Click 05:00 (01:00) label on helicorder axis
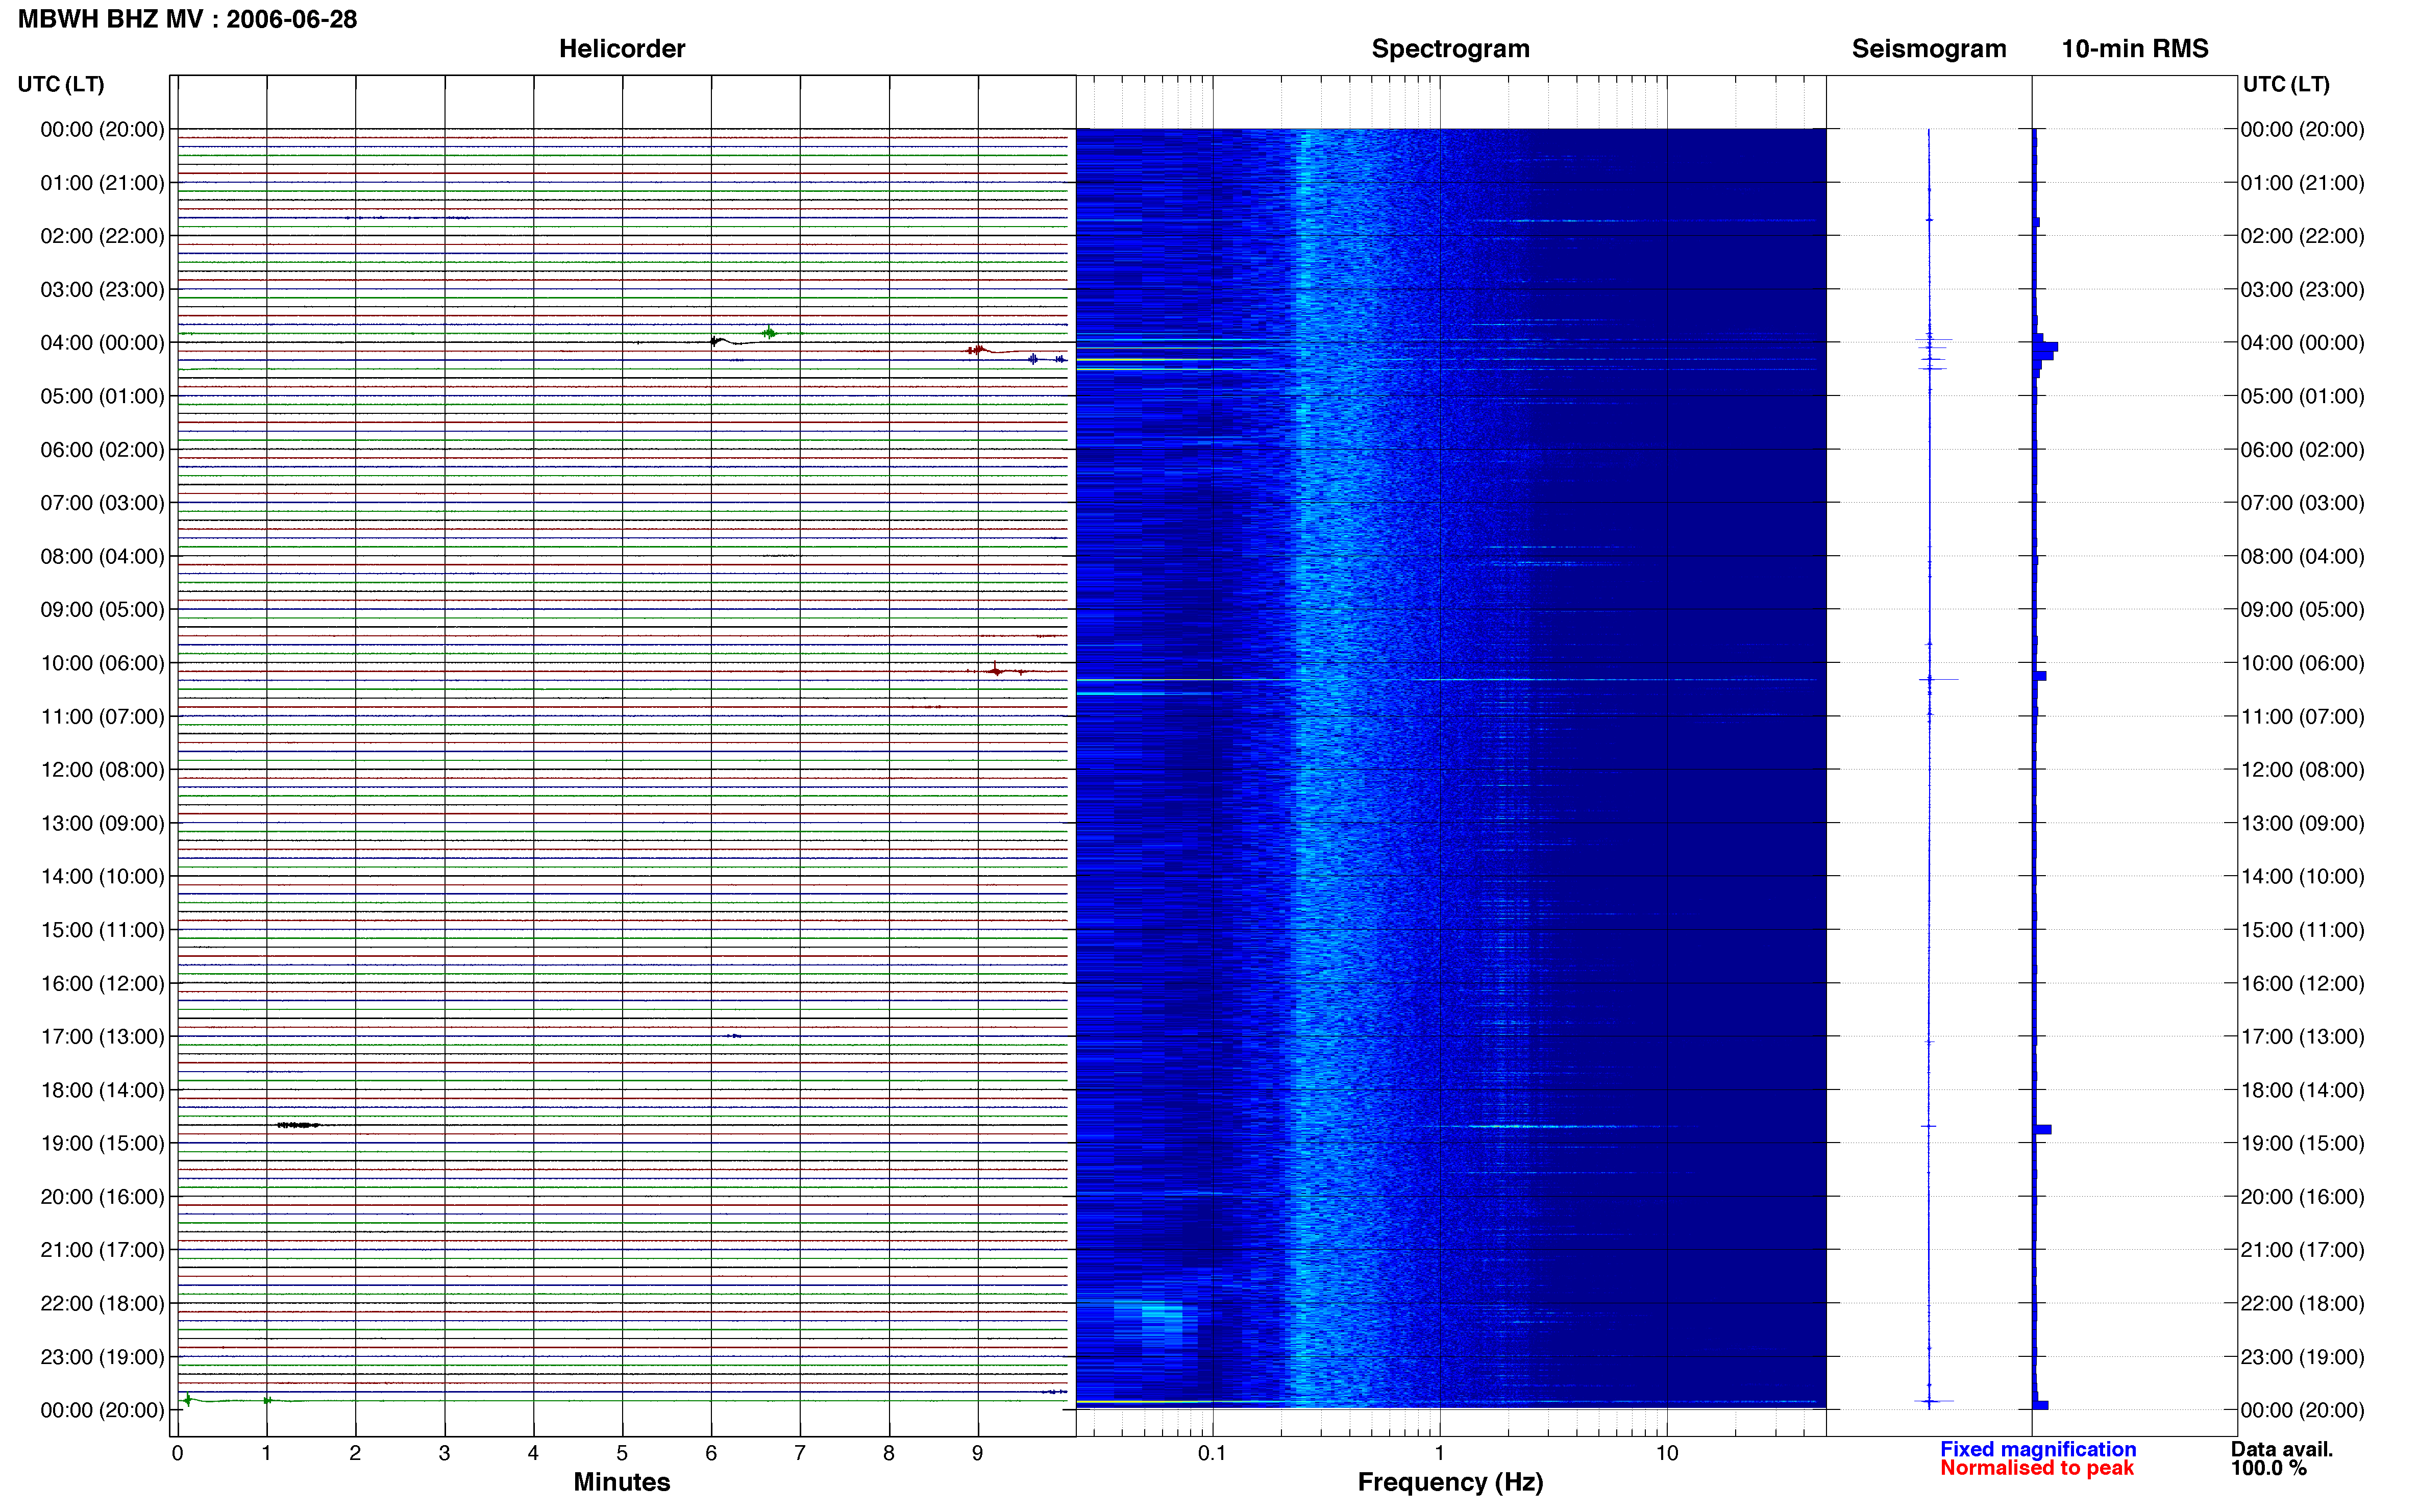The width and height of the screenshot is (2419, 1512). (102, 396)
